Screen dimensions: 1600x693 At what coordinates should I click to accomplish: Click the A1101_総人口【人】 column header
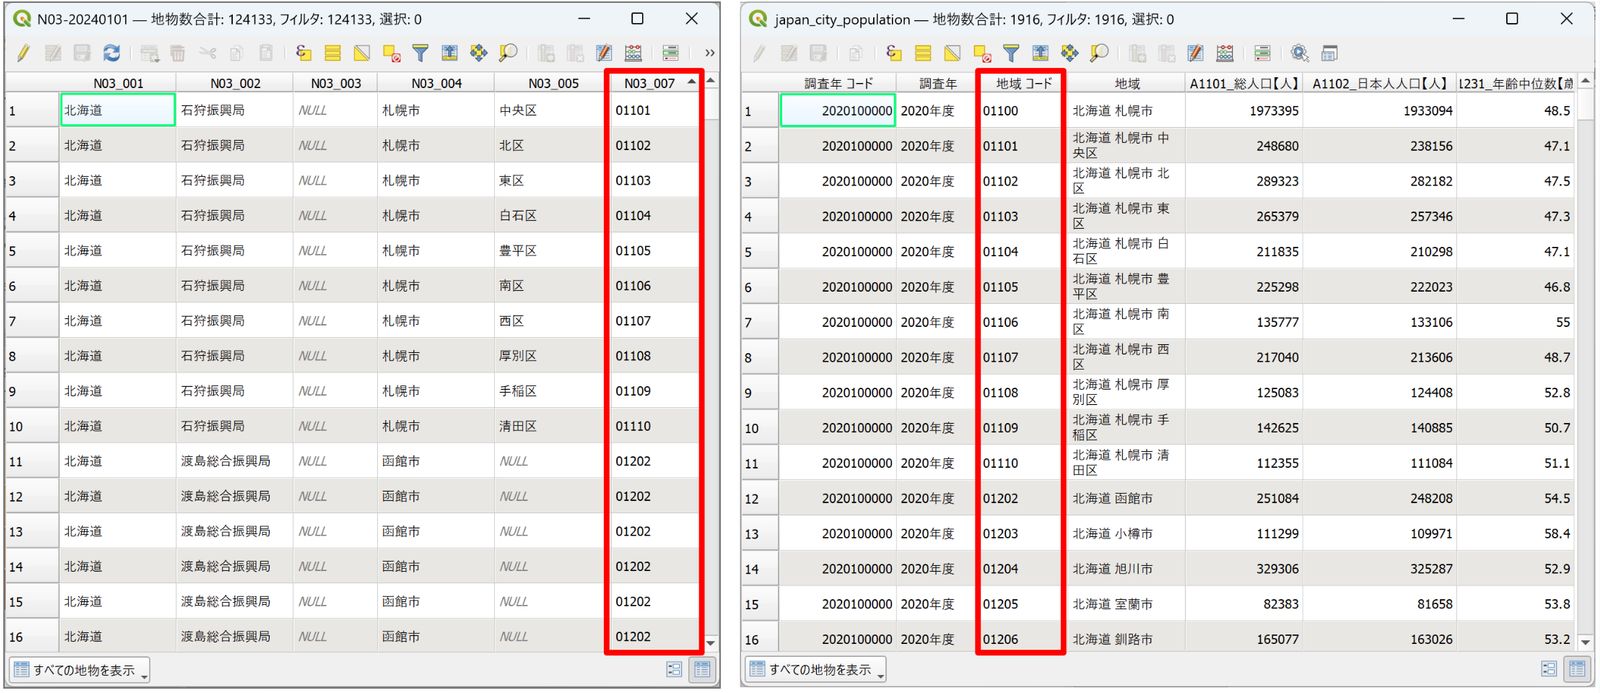pos(1244,83)
